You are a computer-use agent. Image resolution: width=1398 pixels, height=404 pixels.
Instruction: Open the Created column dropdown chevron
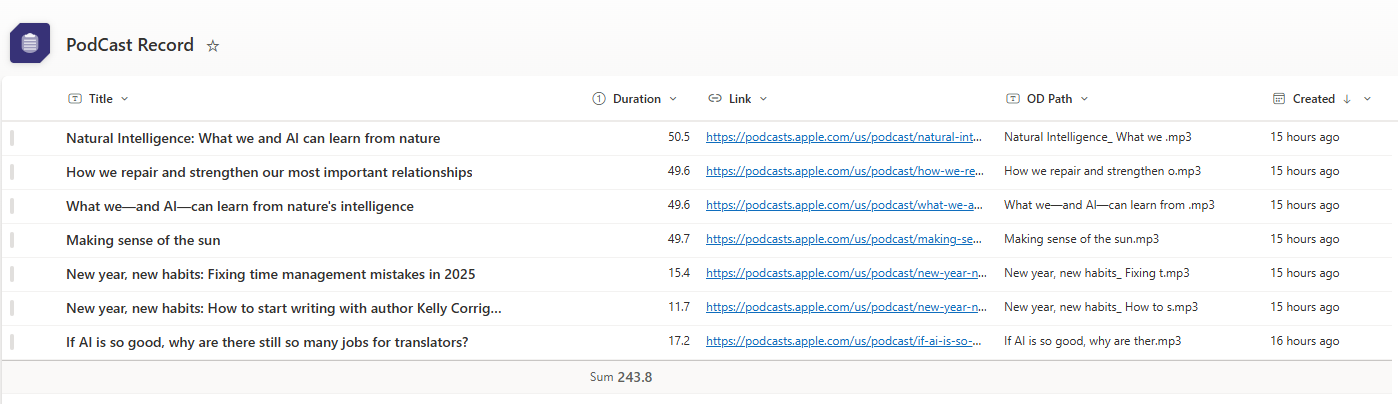(x=1367, y=99)
